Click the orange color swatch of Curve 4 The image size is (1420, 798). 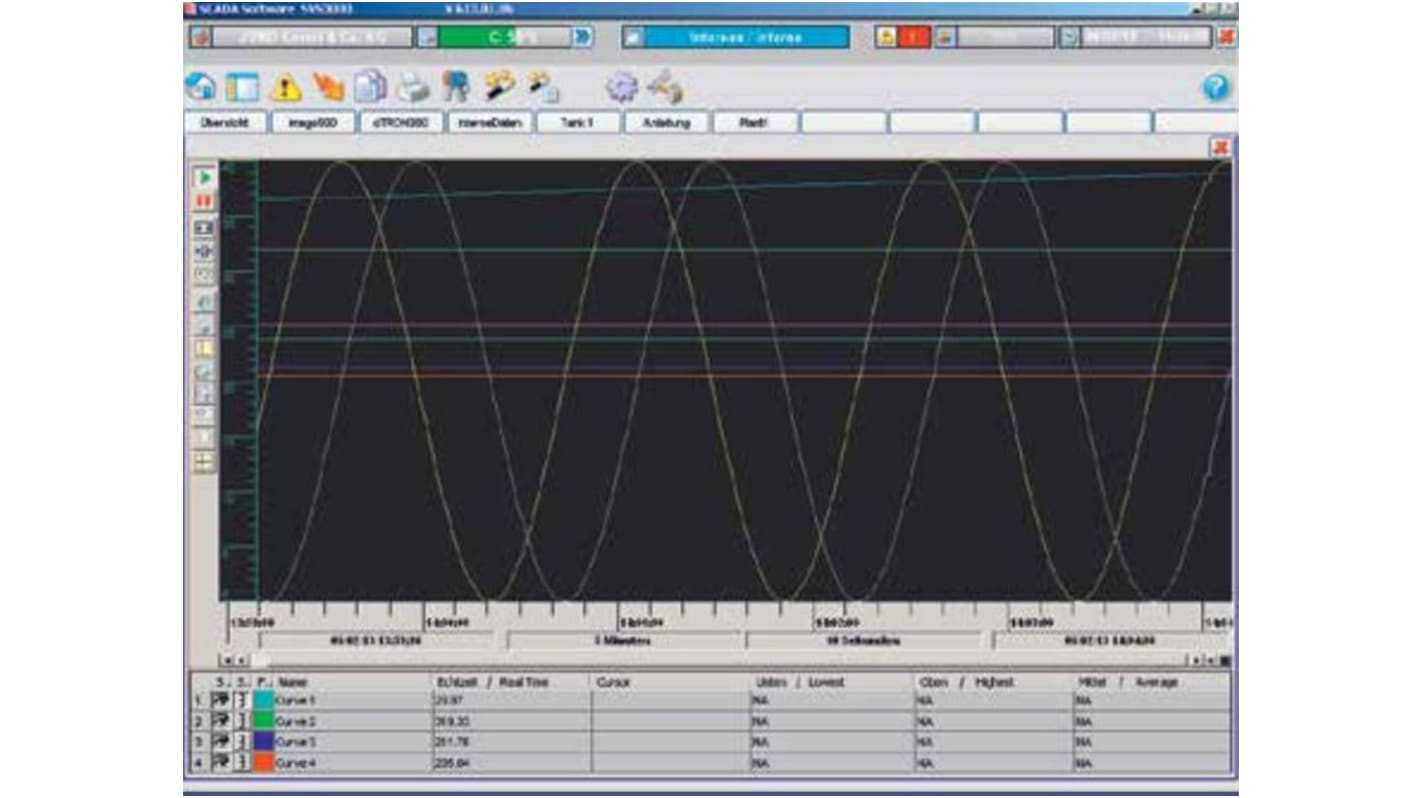(264, 763)
